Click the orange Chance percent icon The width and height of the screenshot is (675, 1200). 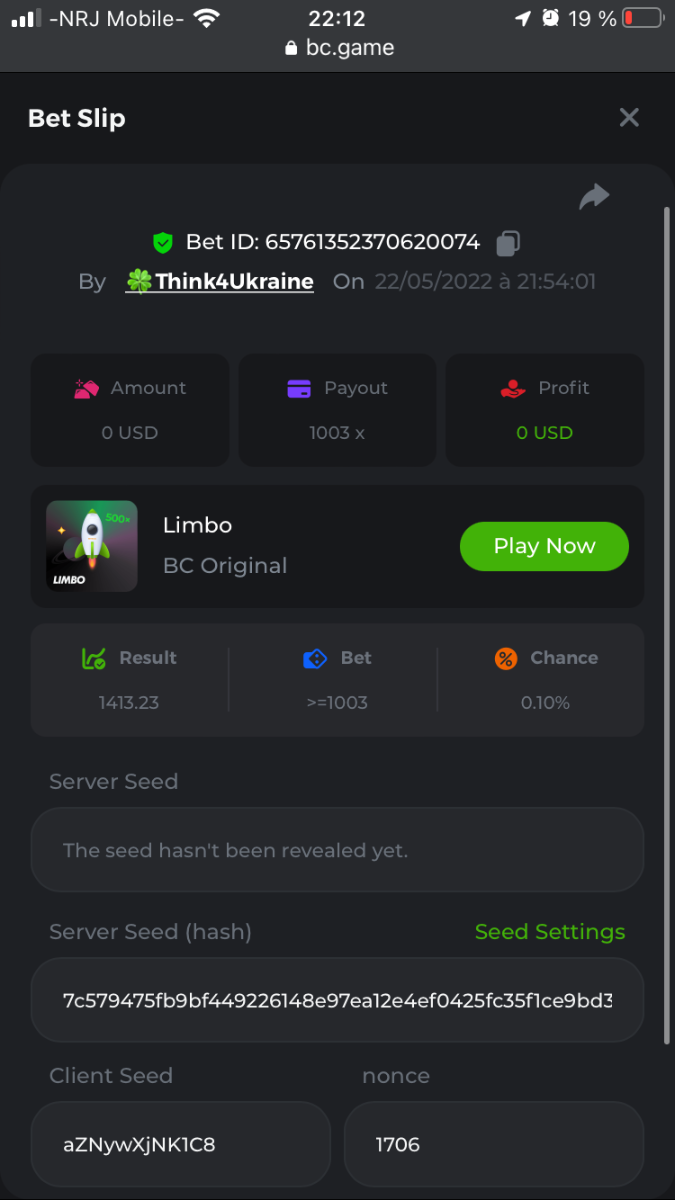point(506,658)
